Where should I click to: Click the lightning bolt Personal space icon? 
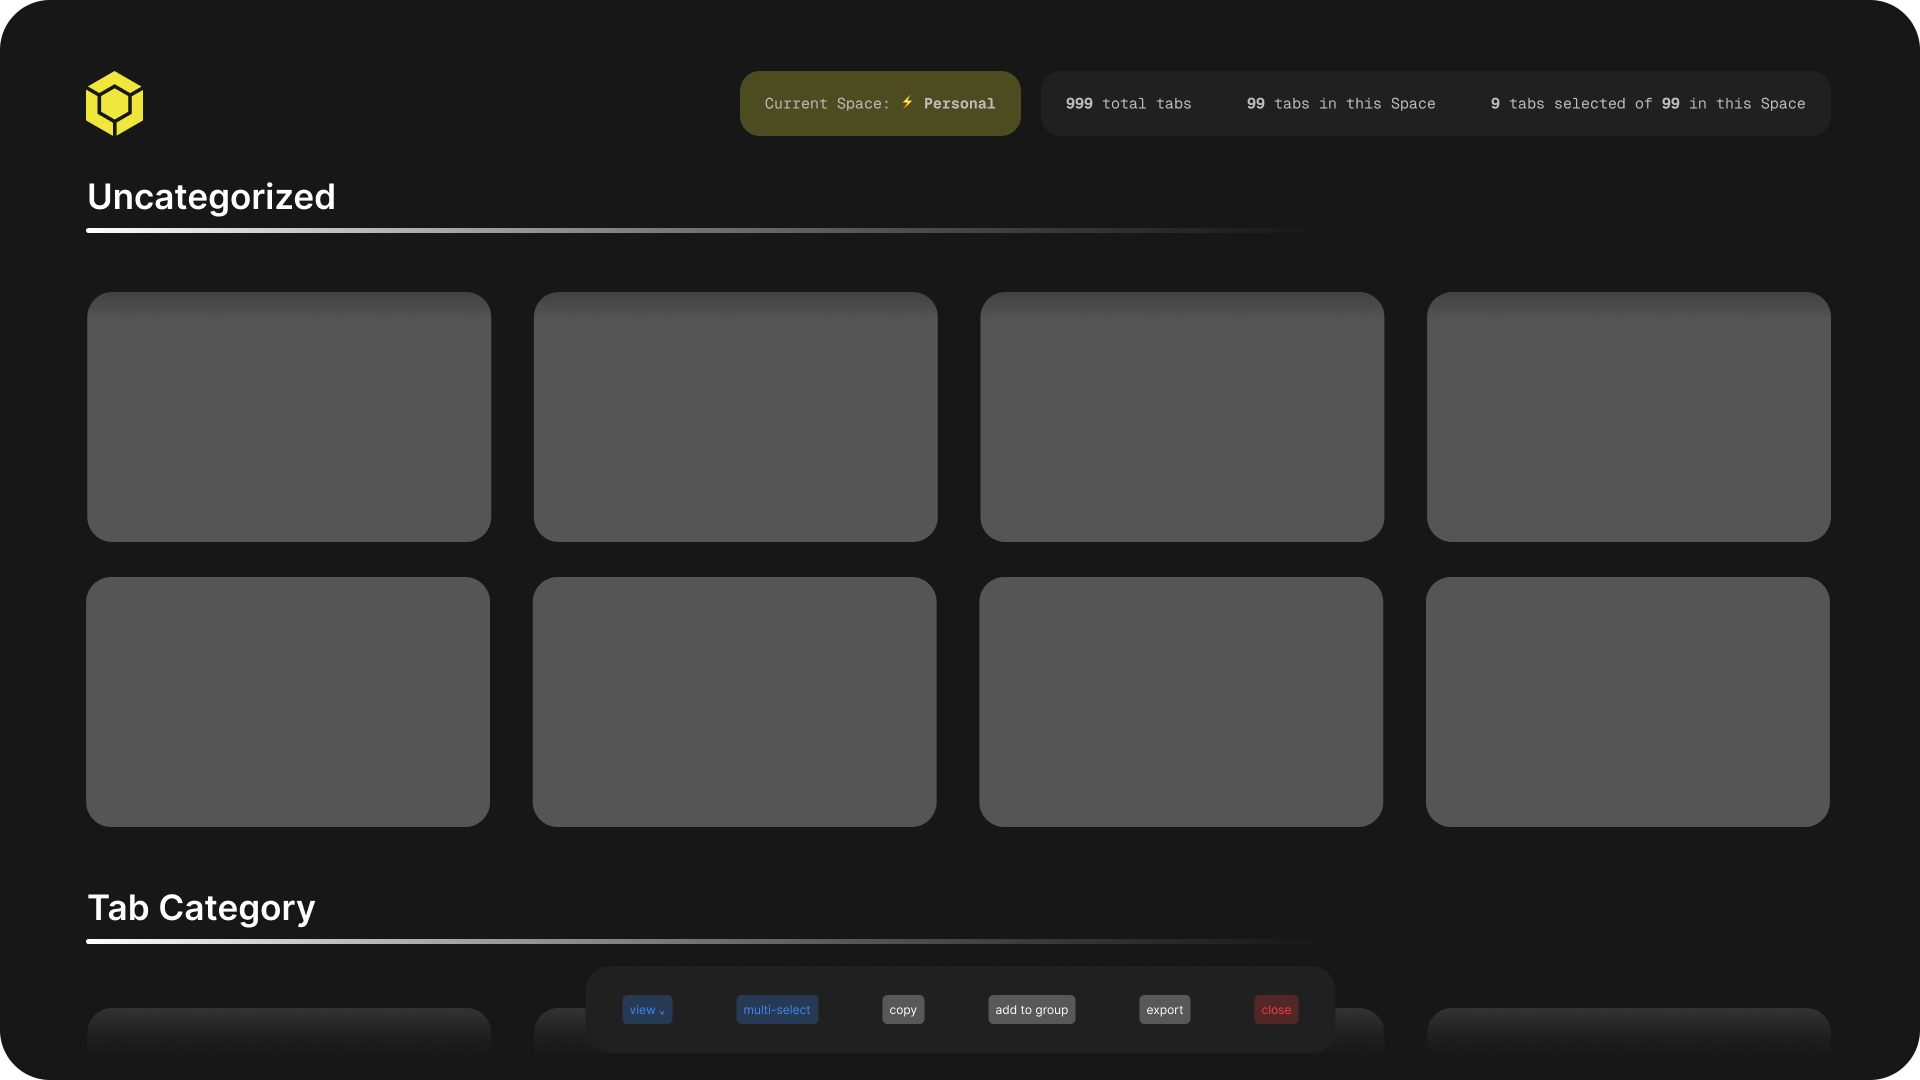click(x=907, y=102)
